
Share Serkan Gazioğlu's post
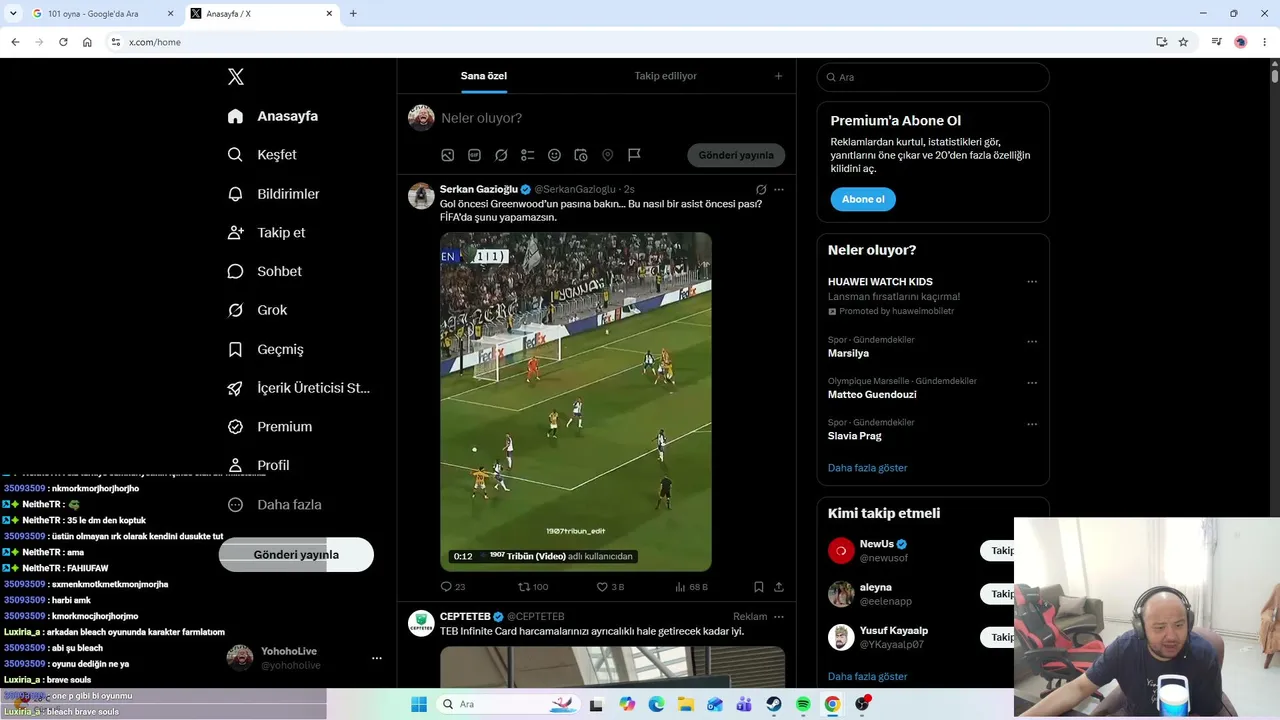779,587
